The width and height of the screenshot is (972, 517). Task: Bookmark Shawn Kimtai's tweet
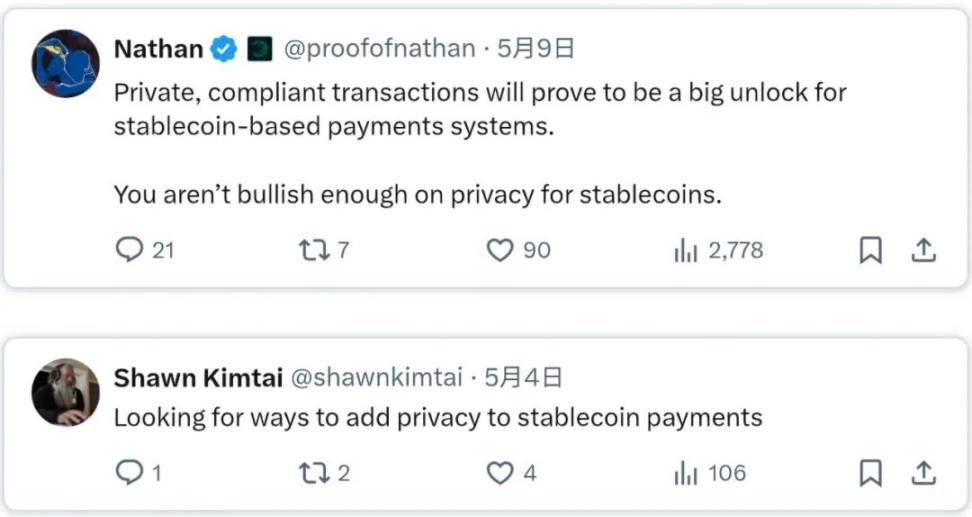[x=871, y=472]
